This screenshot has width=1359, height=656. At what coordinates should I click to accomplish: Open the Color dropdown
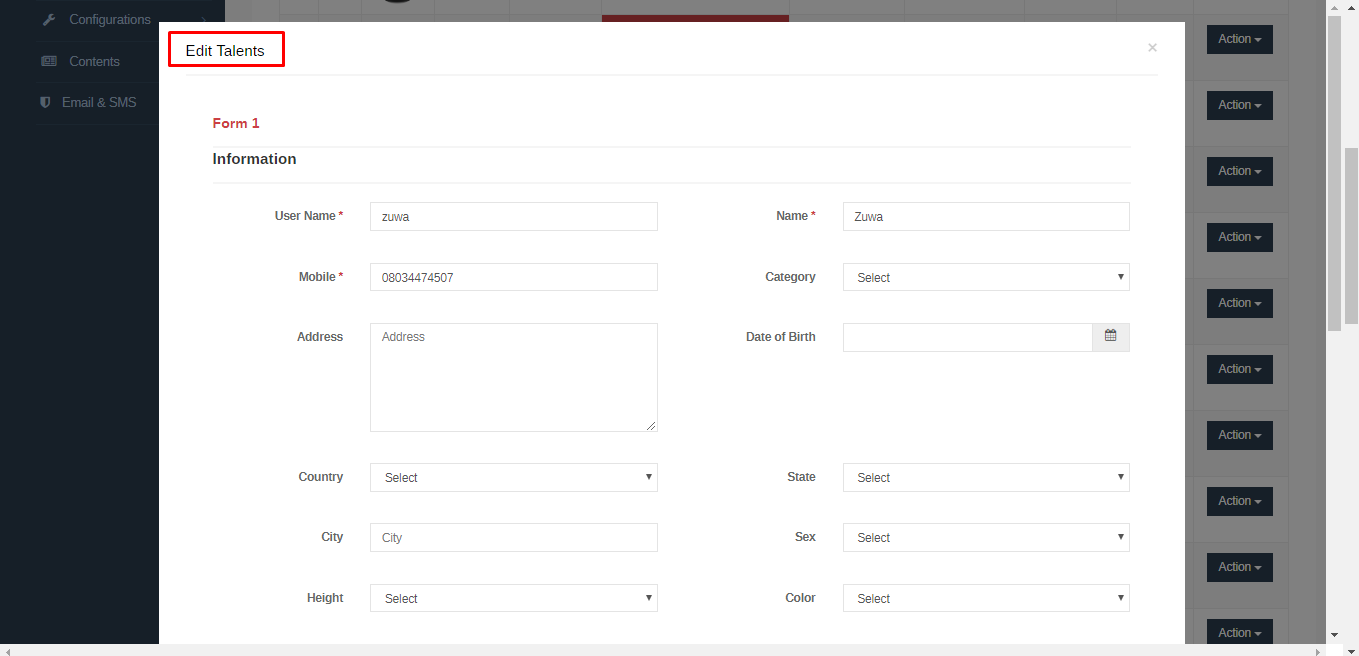(986, 598)
